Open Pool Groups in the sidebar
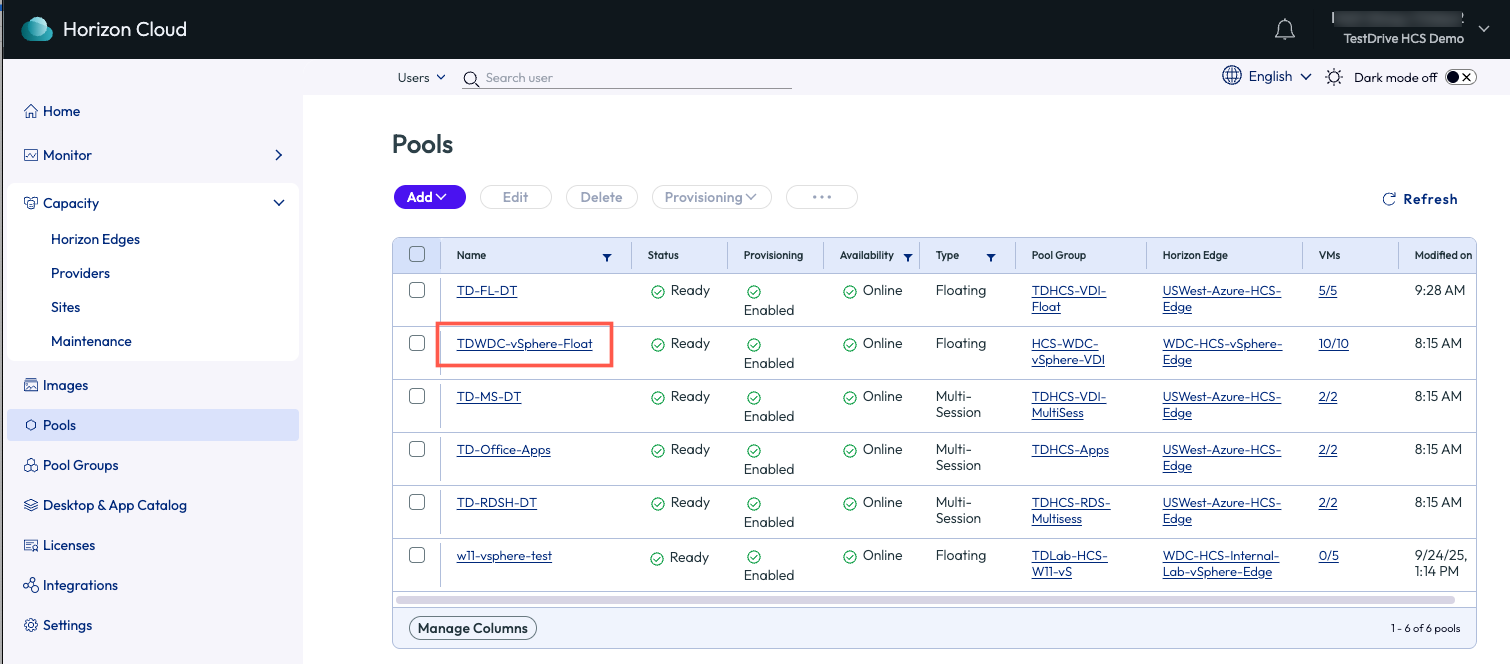 click(80, 465)
